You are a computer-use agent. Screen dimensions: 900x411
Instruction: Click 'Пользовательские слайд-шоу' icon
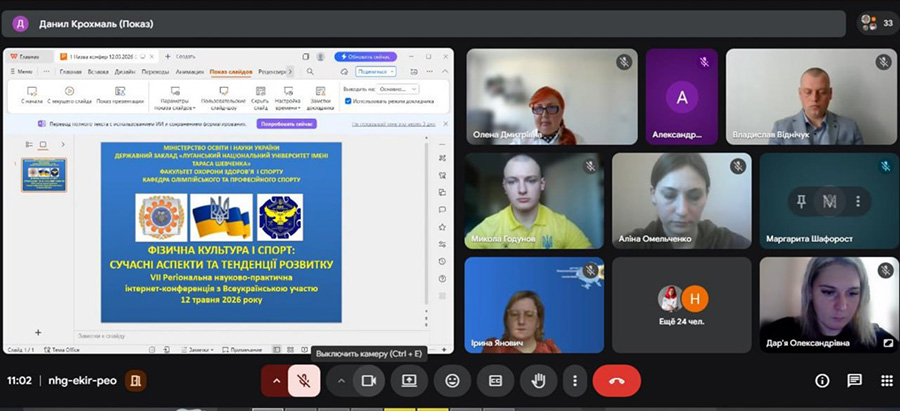click(223, 98)
